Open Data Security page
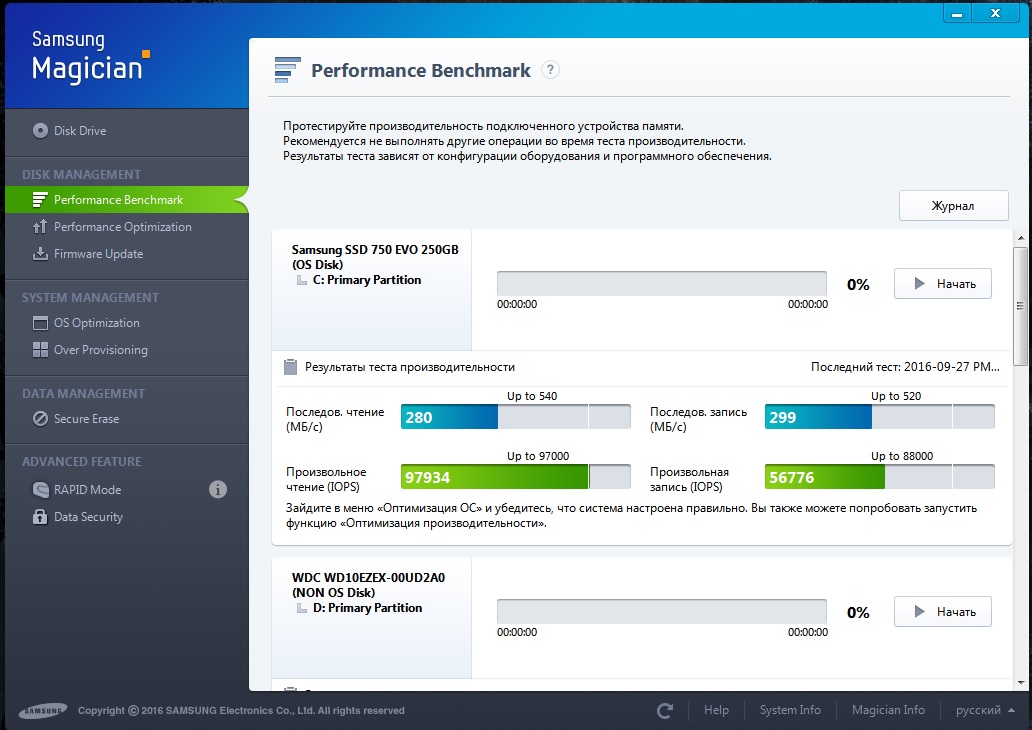1032x730 pixels. point(126,517)
